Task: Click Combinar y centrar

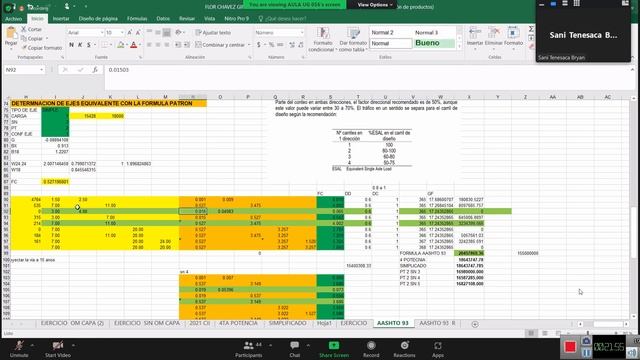Action: pos(220,45)
